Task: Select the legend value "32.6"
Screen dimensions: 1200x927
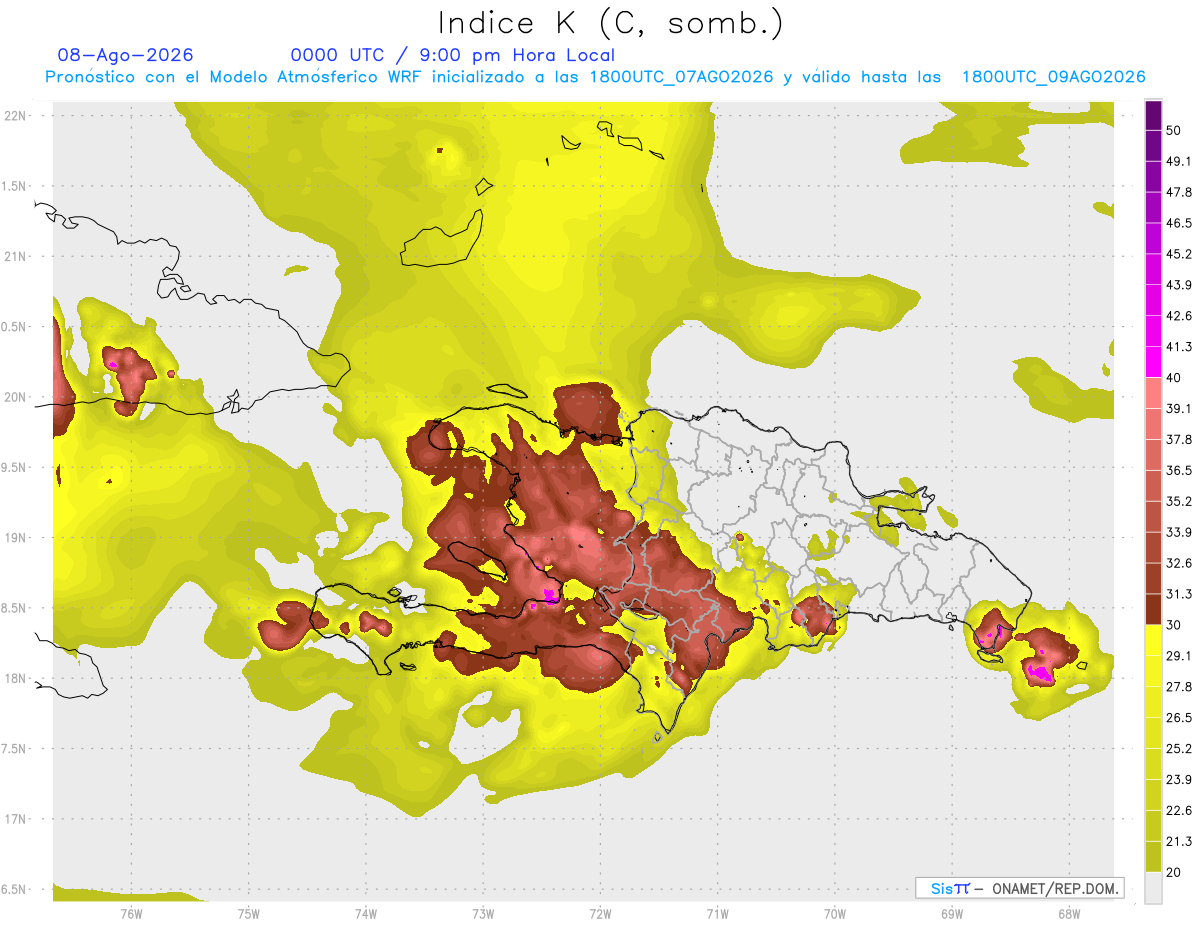Action: (1178, 563)
